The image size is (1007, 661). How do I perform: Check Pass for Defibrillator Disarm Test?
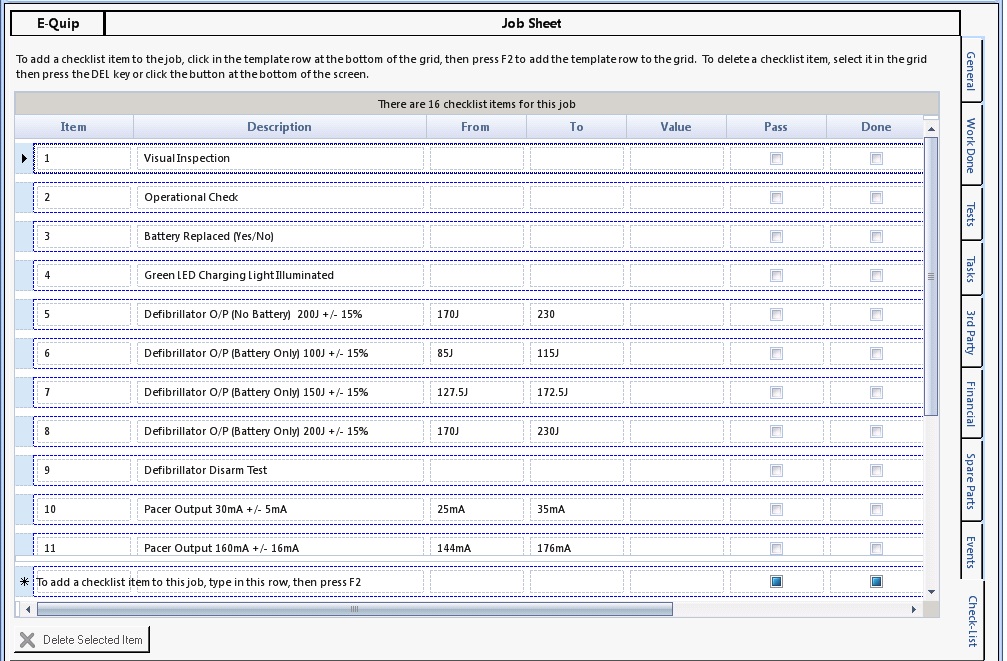tap(776, 471)
